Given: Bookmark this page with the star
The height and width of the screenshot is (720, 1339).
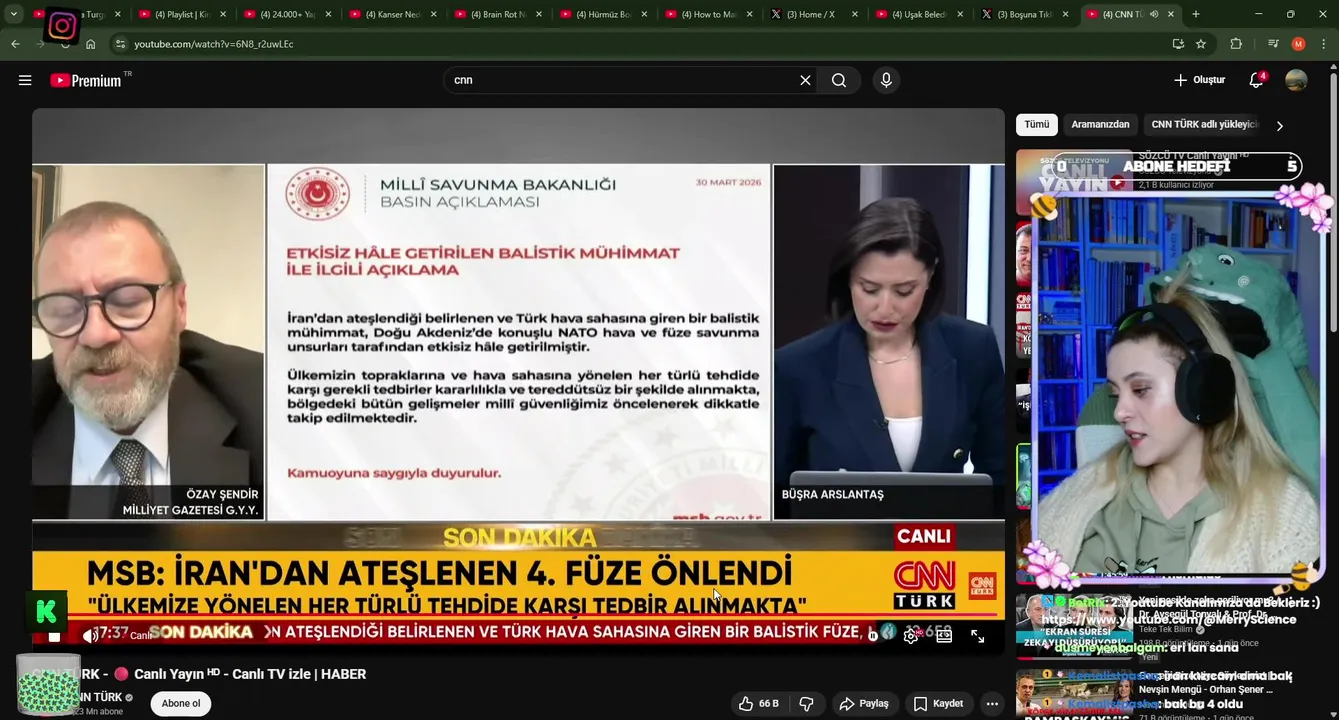Looking at the screenshot, I should [1201, 44].
